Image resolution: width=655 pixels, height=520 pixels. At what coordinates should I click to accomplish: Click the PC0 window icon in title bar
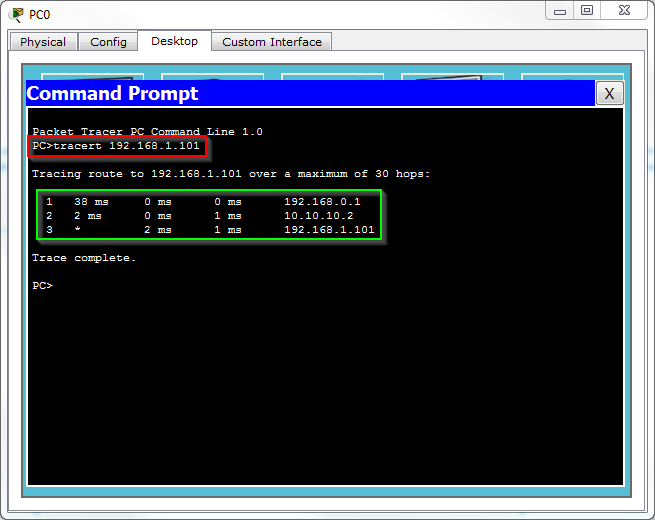click(x=16, y=14)
